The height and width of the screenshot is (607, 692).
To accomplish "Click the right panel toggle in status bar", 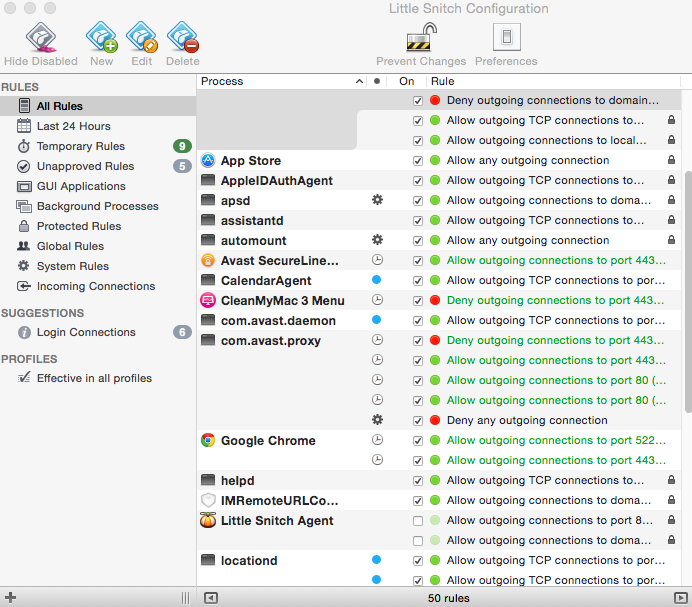I will [681, 598].
